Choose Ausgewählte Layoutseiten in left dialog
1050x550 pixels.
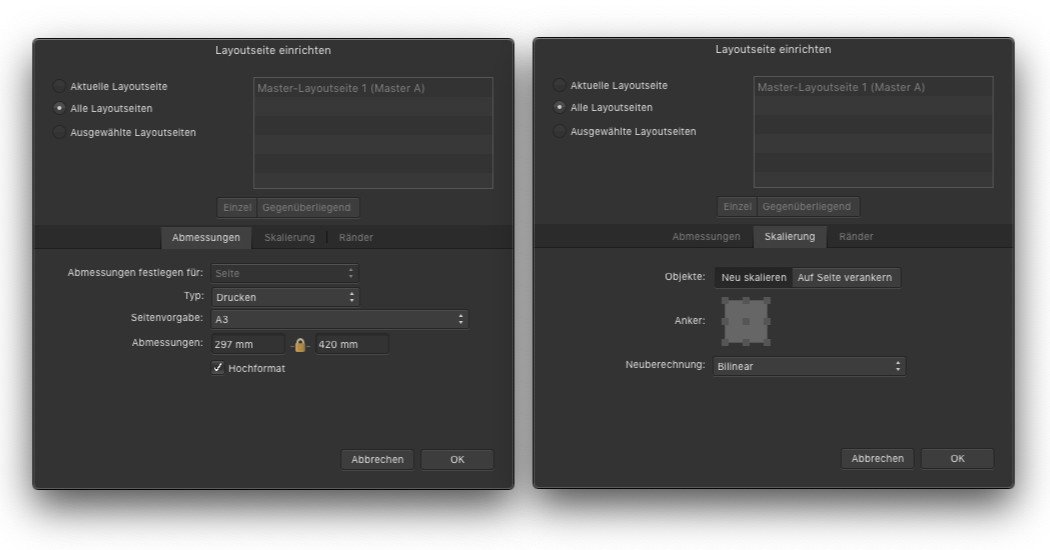(x=59, y=132)
